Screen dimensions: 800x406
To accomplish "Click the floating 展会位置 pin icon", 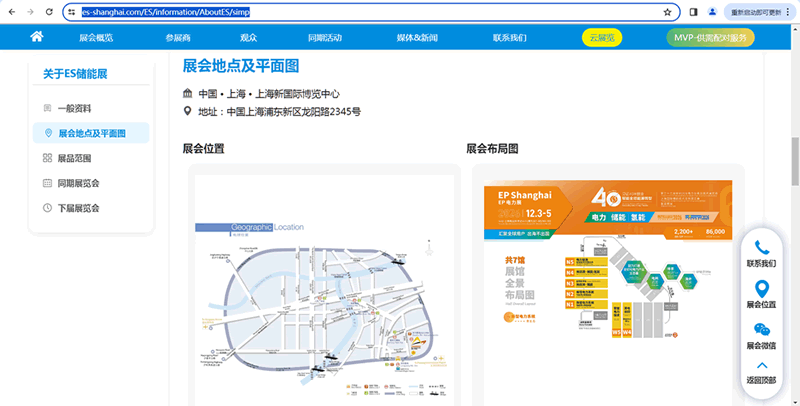I will point(761,288).
